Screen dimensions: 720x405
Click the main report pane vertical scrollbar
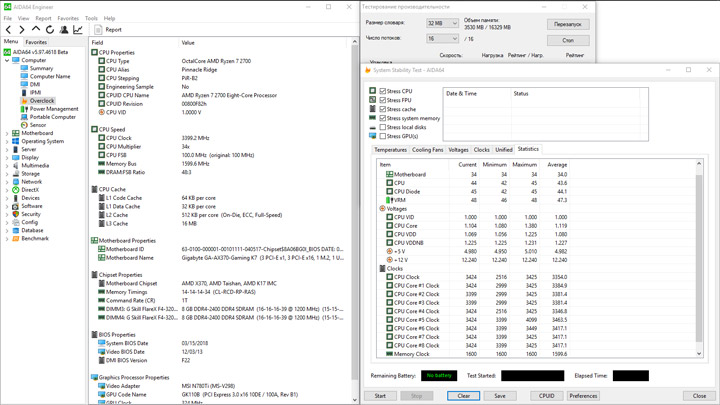[x=354, y=220]
